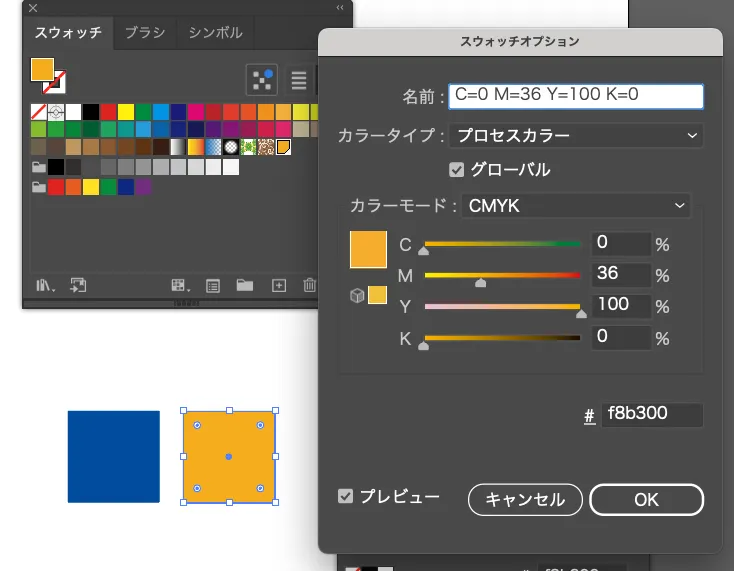Viewport: 734px width, 571px height.
Task: Click the New Swatch plus icon
Action: tap(279, 285)
